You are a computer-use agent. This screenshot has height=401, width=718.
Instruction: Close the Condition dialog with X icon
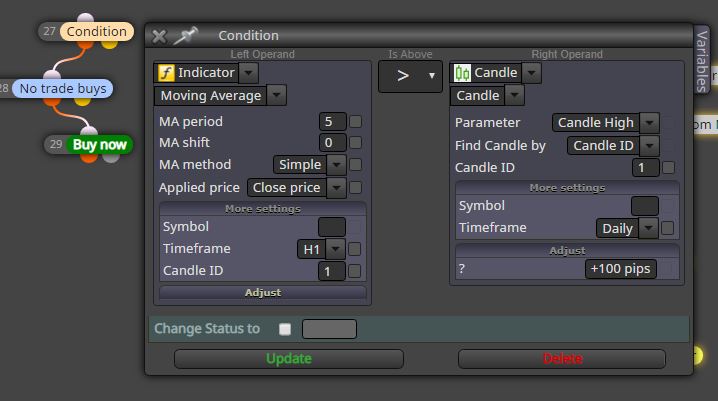[159, 36]
